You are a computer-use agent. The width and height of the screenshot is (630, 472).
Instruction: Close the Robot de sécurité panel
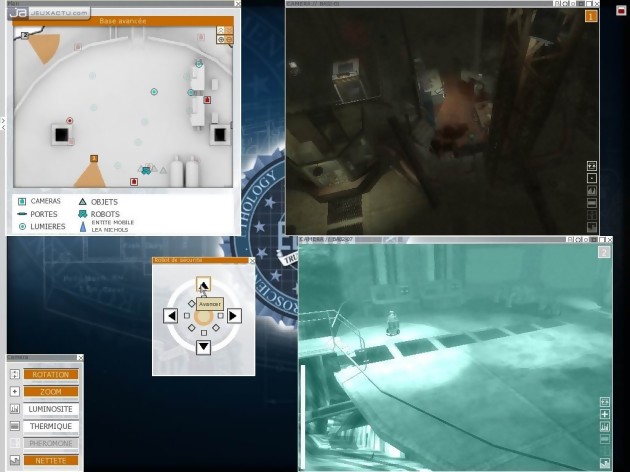click(252, 261)
